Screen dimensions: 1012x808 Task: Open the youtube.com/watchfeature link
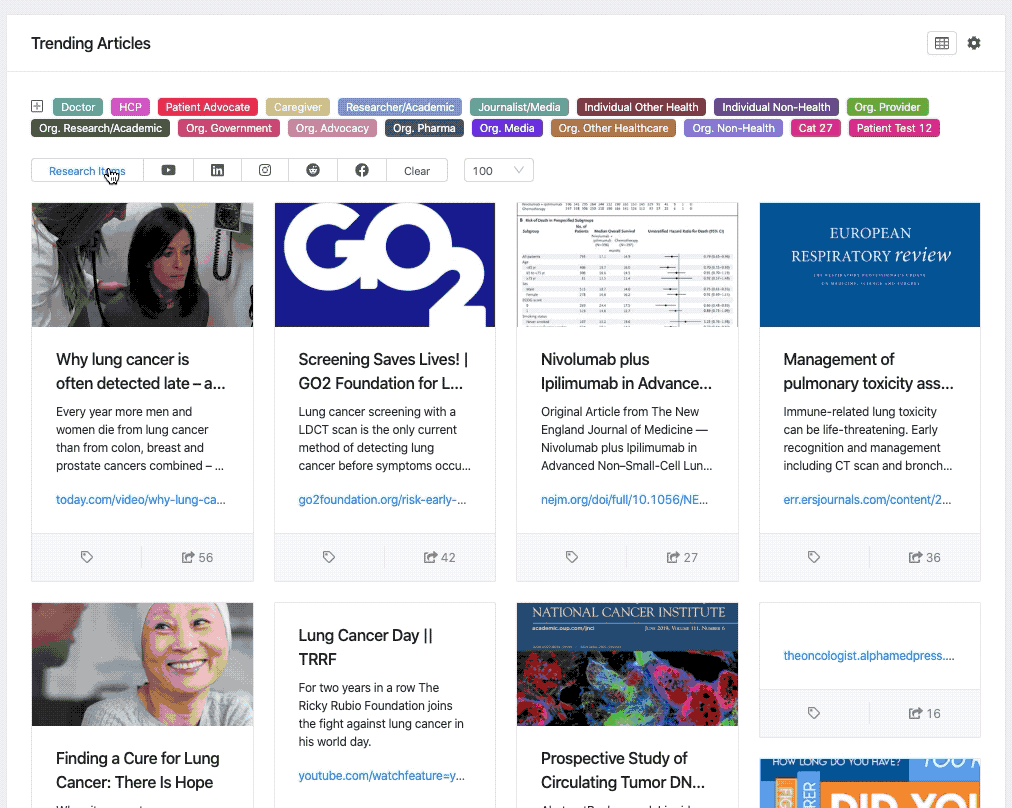tap(381, 776)
